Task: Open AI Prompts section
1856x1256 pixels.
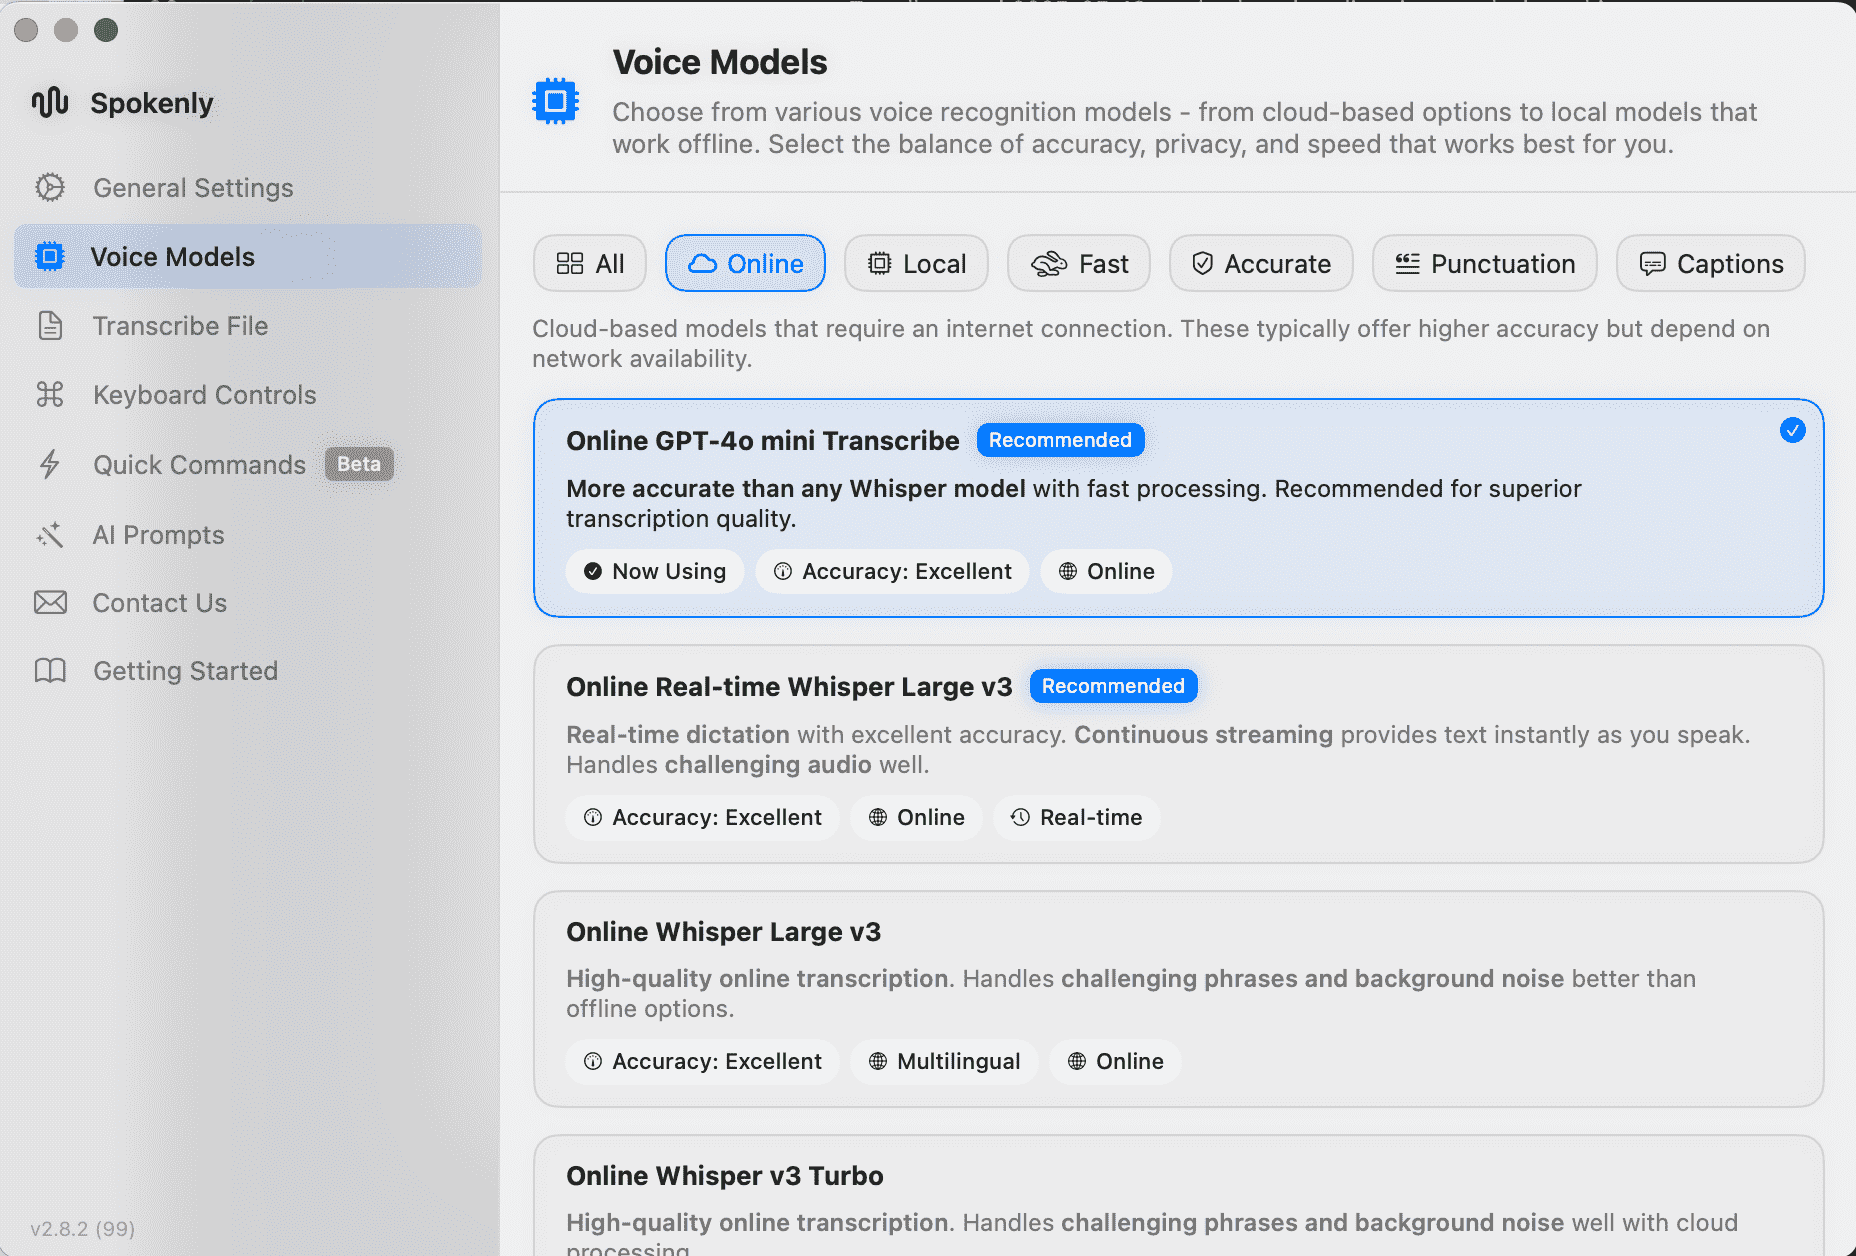Action: 248,535
